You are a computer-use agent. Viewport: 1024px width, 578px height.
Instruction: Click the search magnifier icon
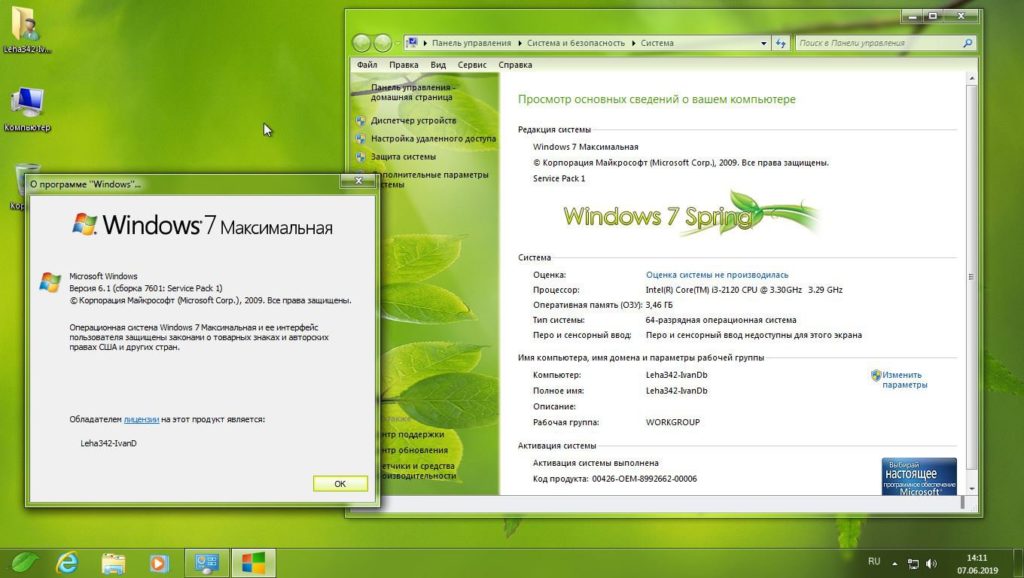pyautogui.click(x=967, y=43)
